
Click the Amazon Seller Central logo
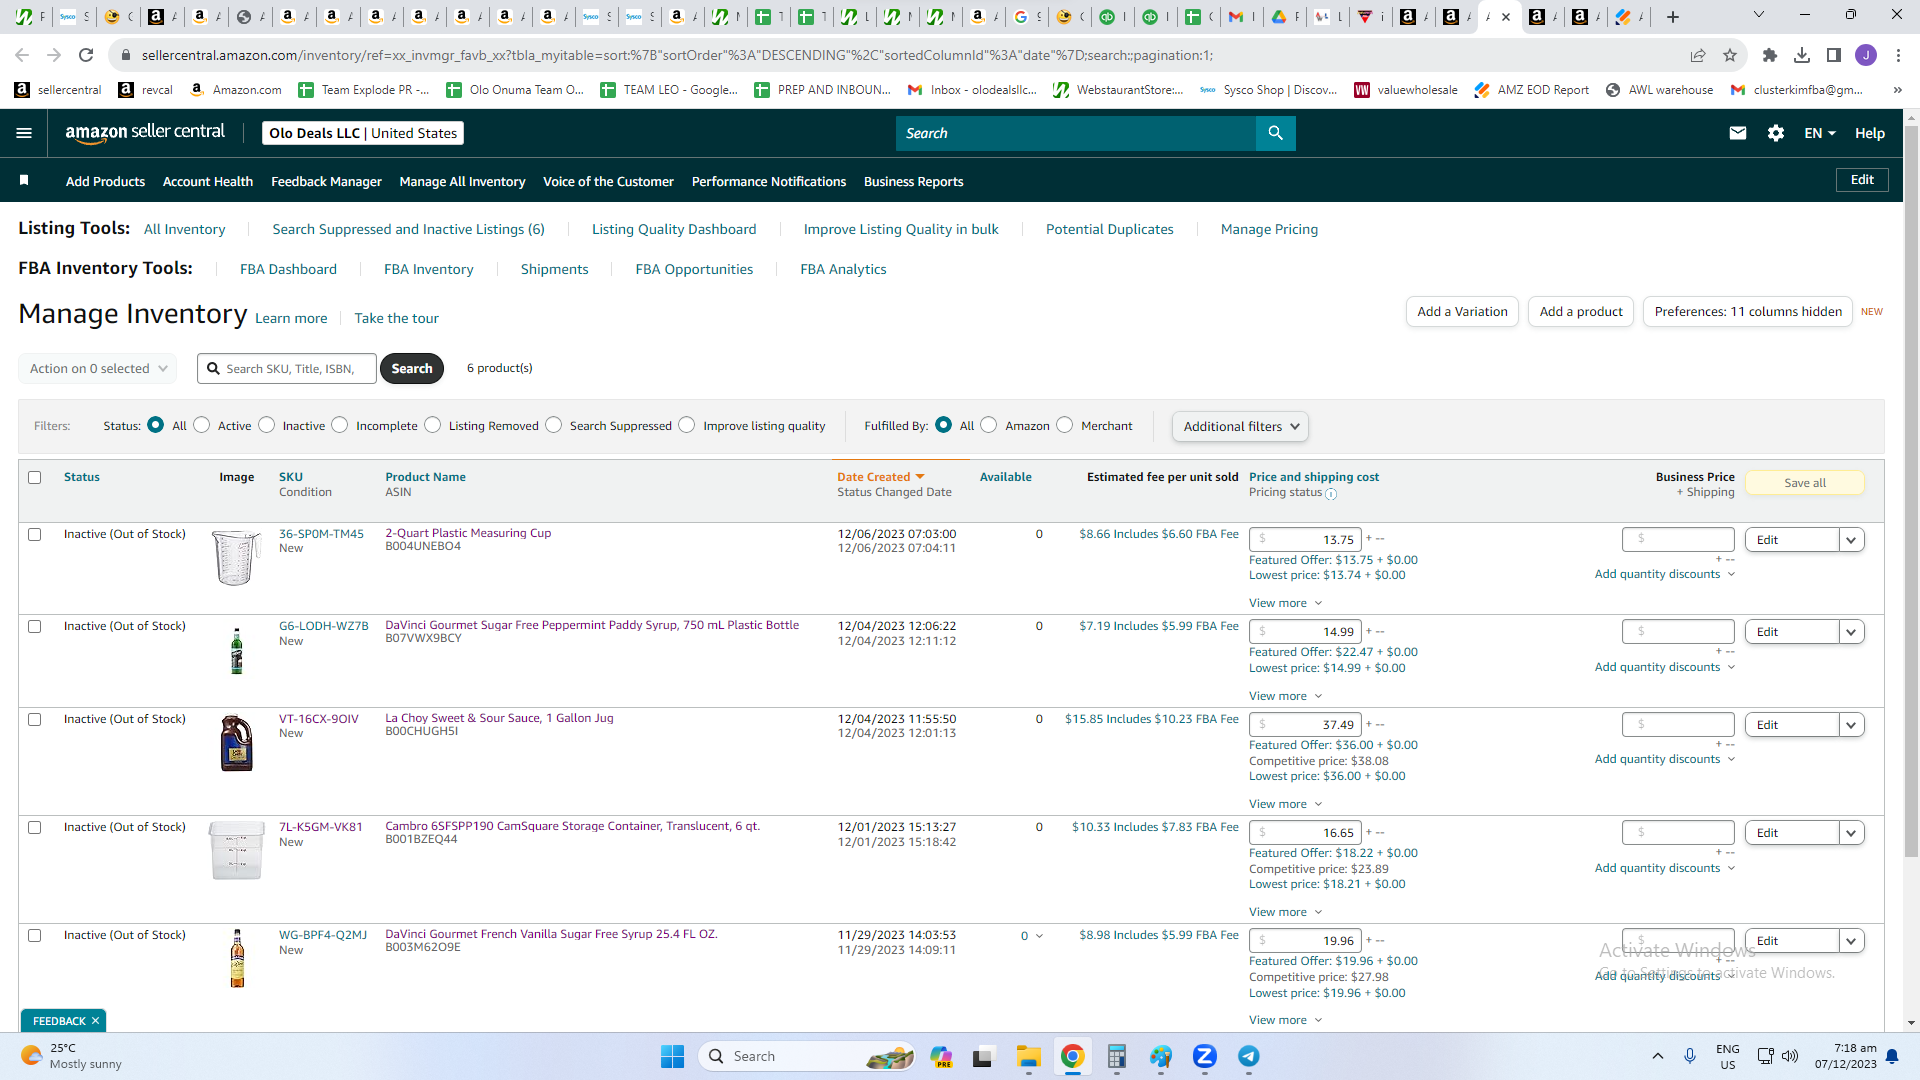tap(145, 133)
